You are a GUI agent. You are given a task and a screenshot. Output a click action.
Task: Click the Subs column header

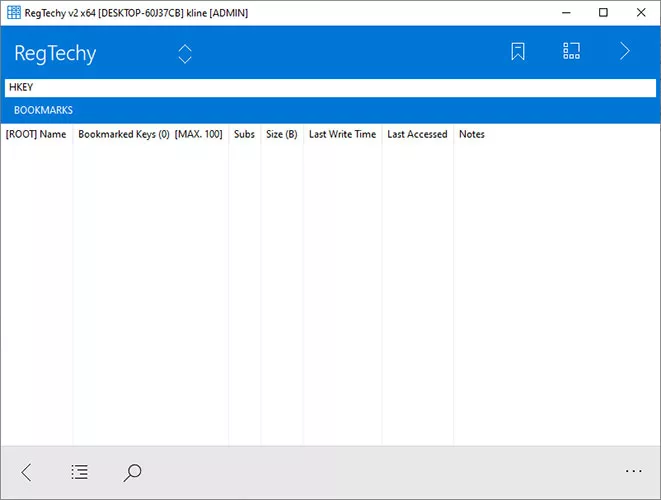click(x=244, y=134)
